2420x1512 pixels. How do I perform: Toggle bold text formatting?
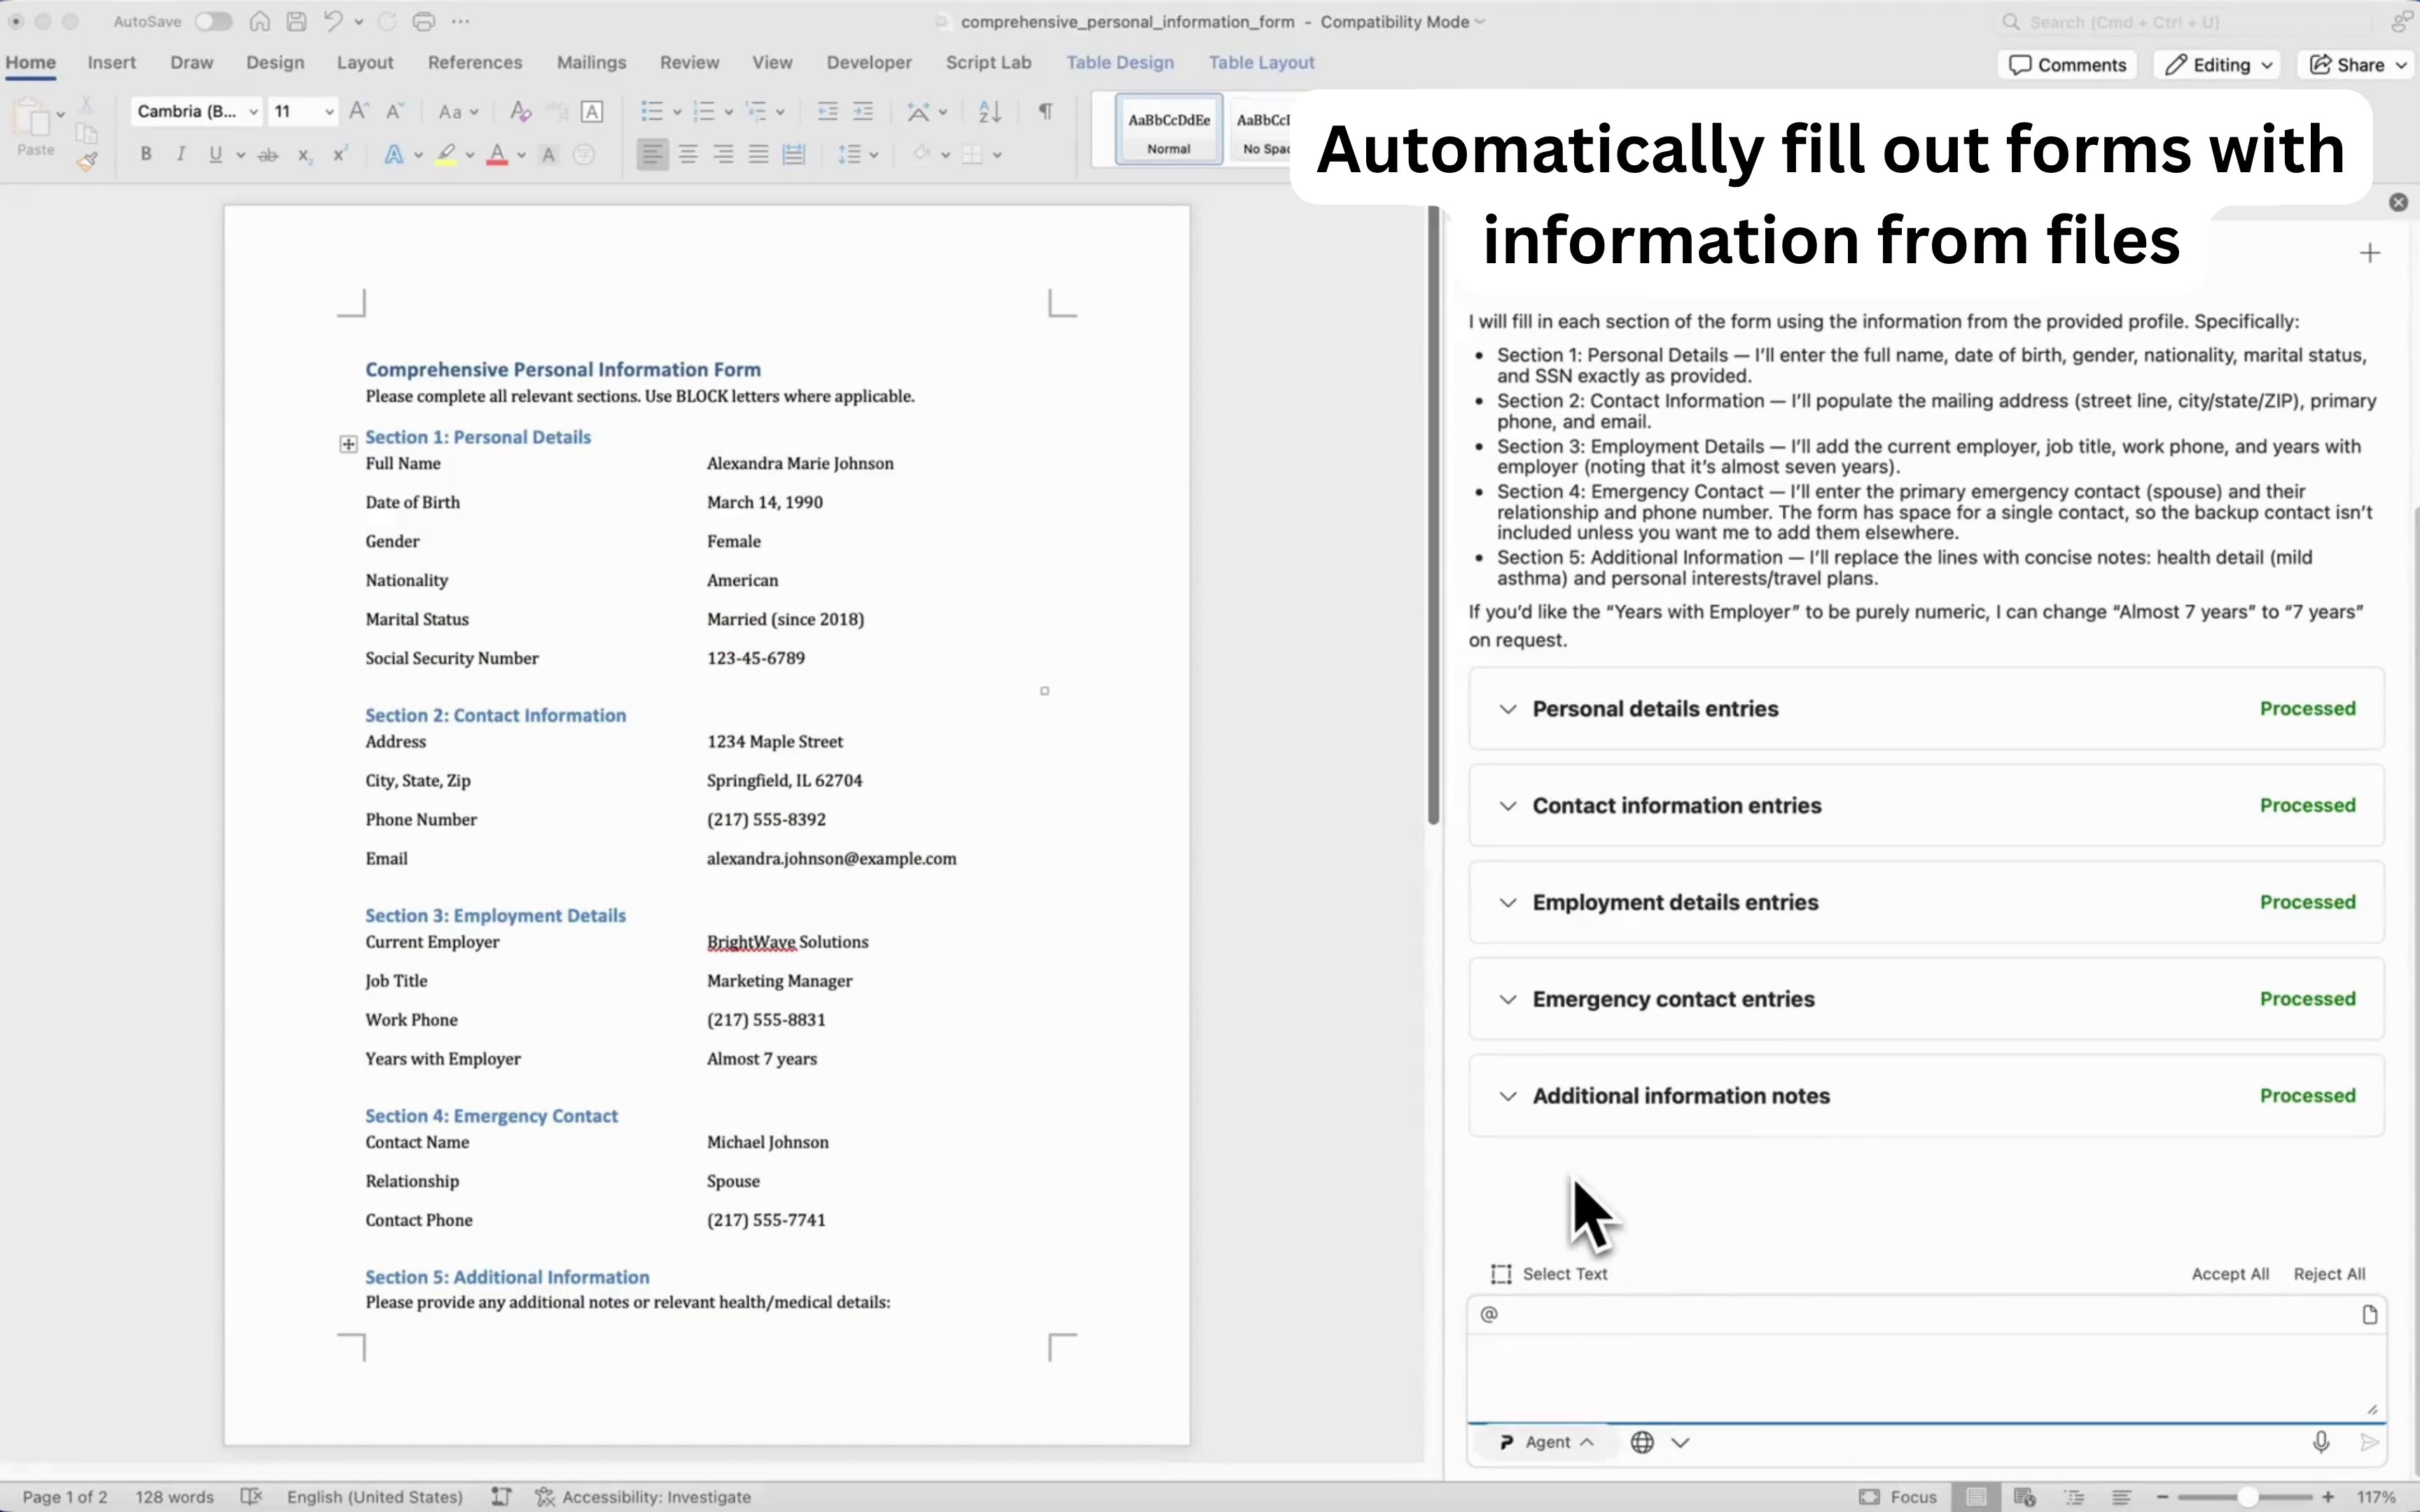tap(146, 154)
